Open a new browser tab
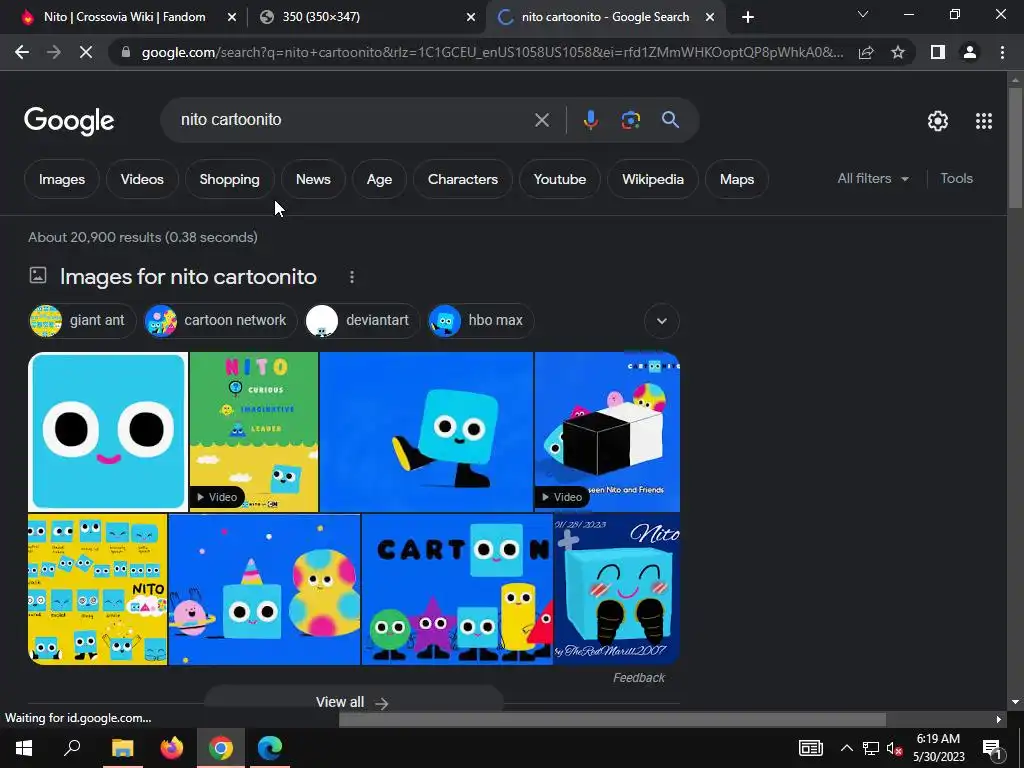The width and height of the screenshot is (1024, 768). 748,17
